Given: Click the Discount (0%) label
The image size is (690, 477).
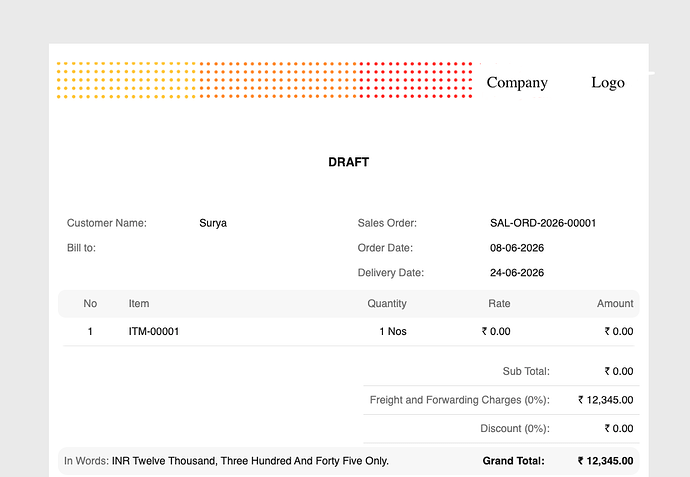Looking at the screenshot, I should (x=515, y=429).
